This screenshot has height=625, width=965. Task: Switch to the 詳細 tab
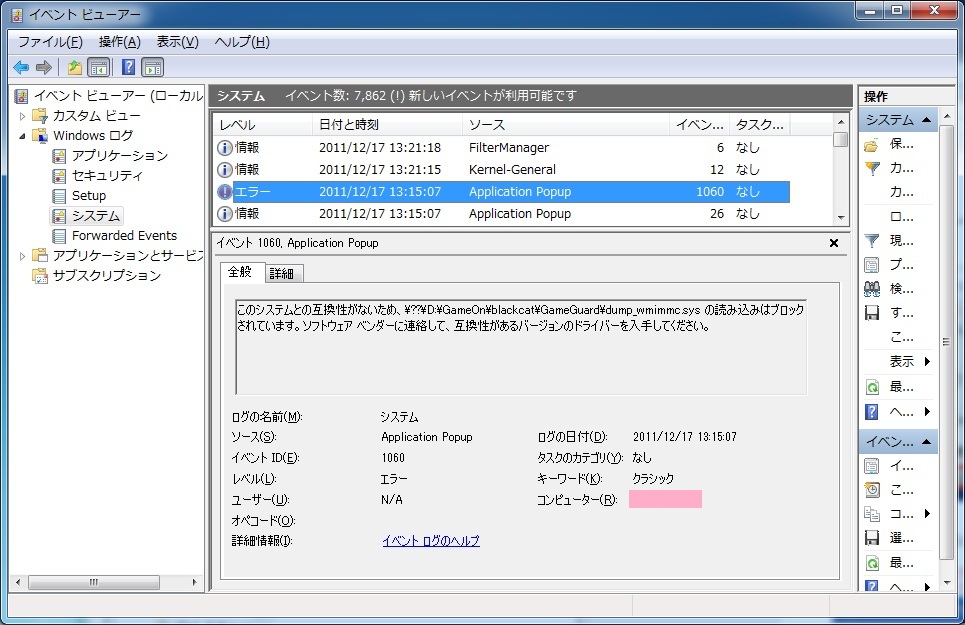pyautogui.click(x=283, y=274)
